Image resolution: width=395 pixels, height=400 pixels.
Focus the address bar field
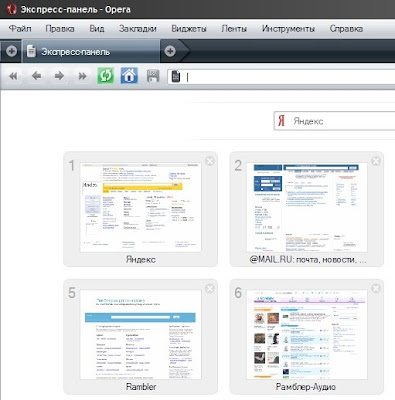coord(281,77)
